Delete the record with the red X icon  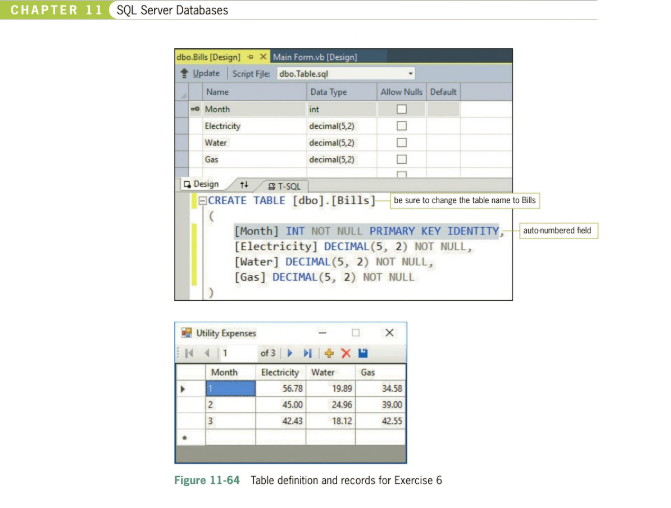pyautogui.click(x=346, y=353)
